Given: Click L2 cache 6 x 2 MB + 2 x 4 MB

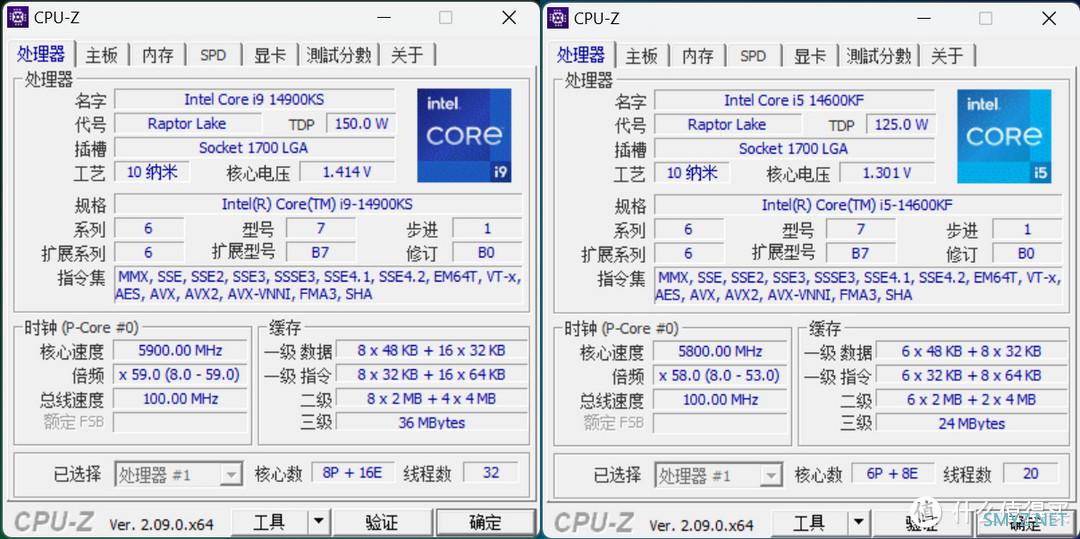Looking at the screenshot, I should pos(971,399).
